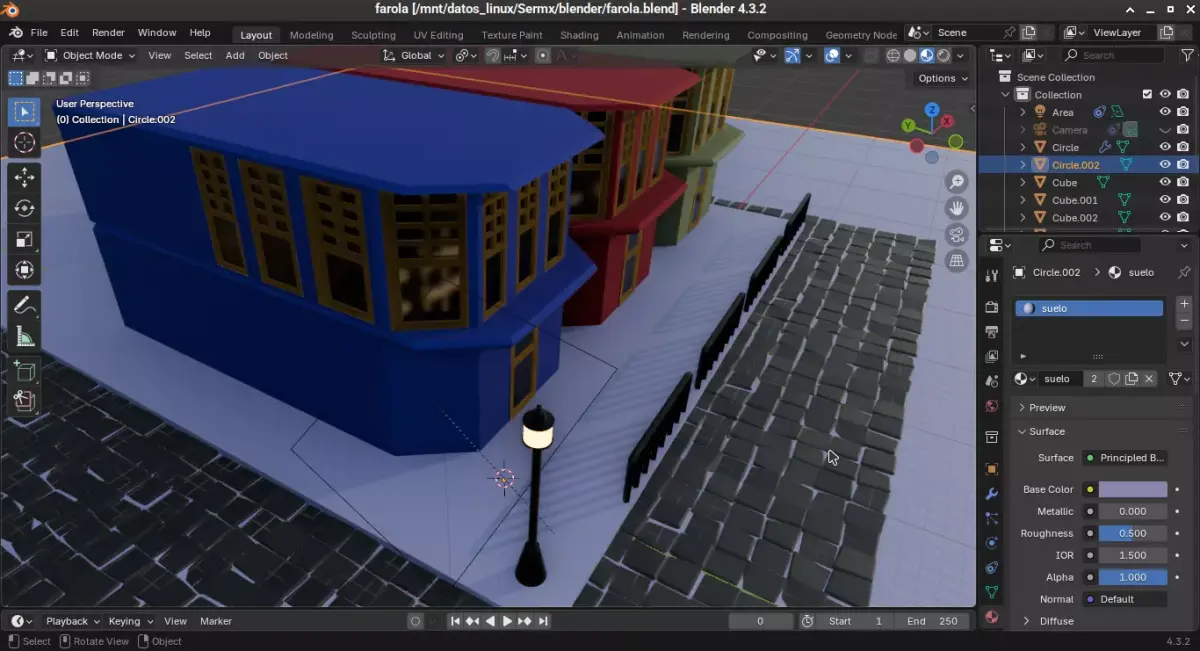Open the viewport Add menu
The width and height of the screenshot is (1200, 651).
pyautogui.click(x=235, y=55)
